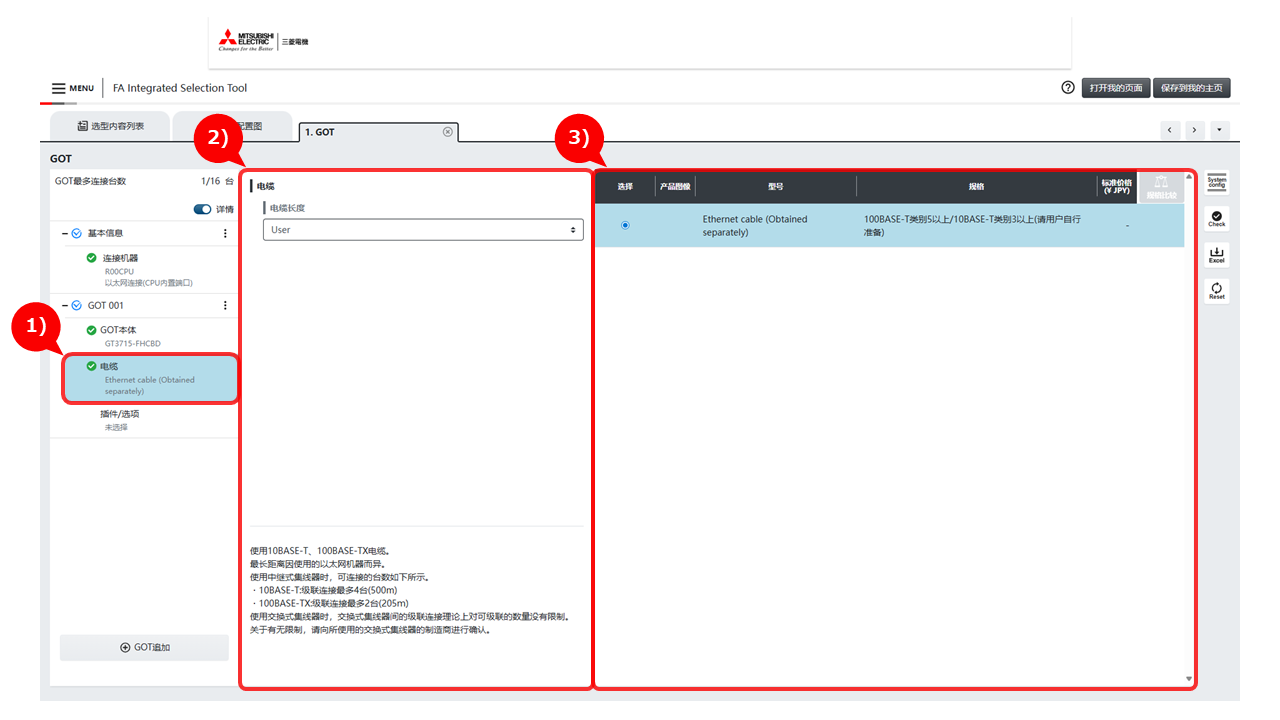This screenshot has width=1280, height=720.
Task: Export selection with the Excel icon
Action: pyautogui.click(x=1216, y=255)
